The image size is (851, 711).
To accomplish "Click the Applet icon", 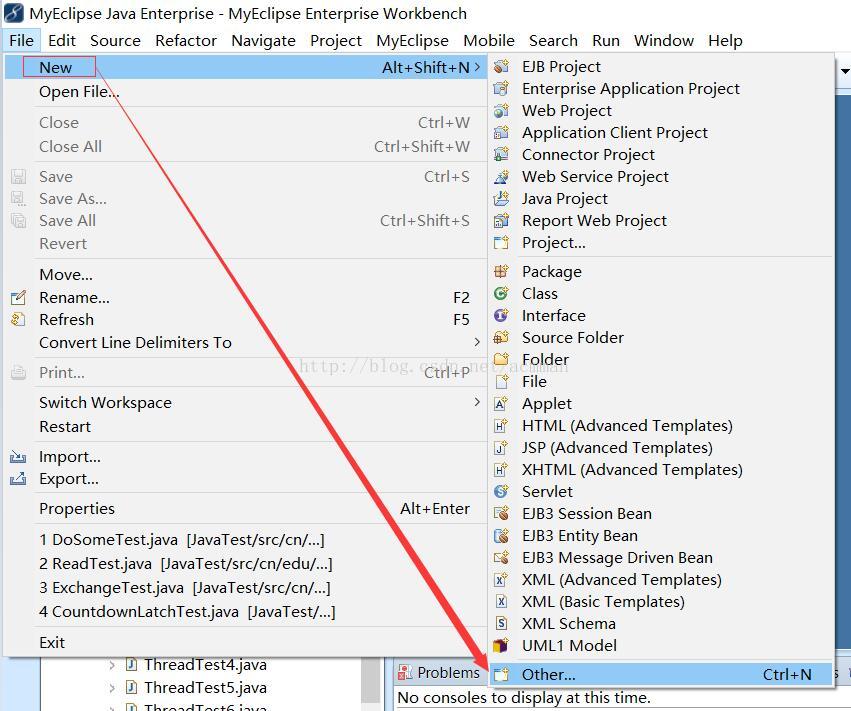I will coord(501,404).
